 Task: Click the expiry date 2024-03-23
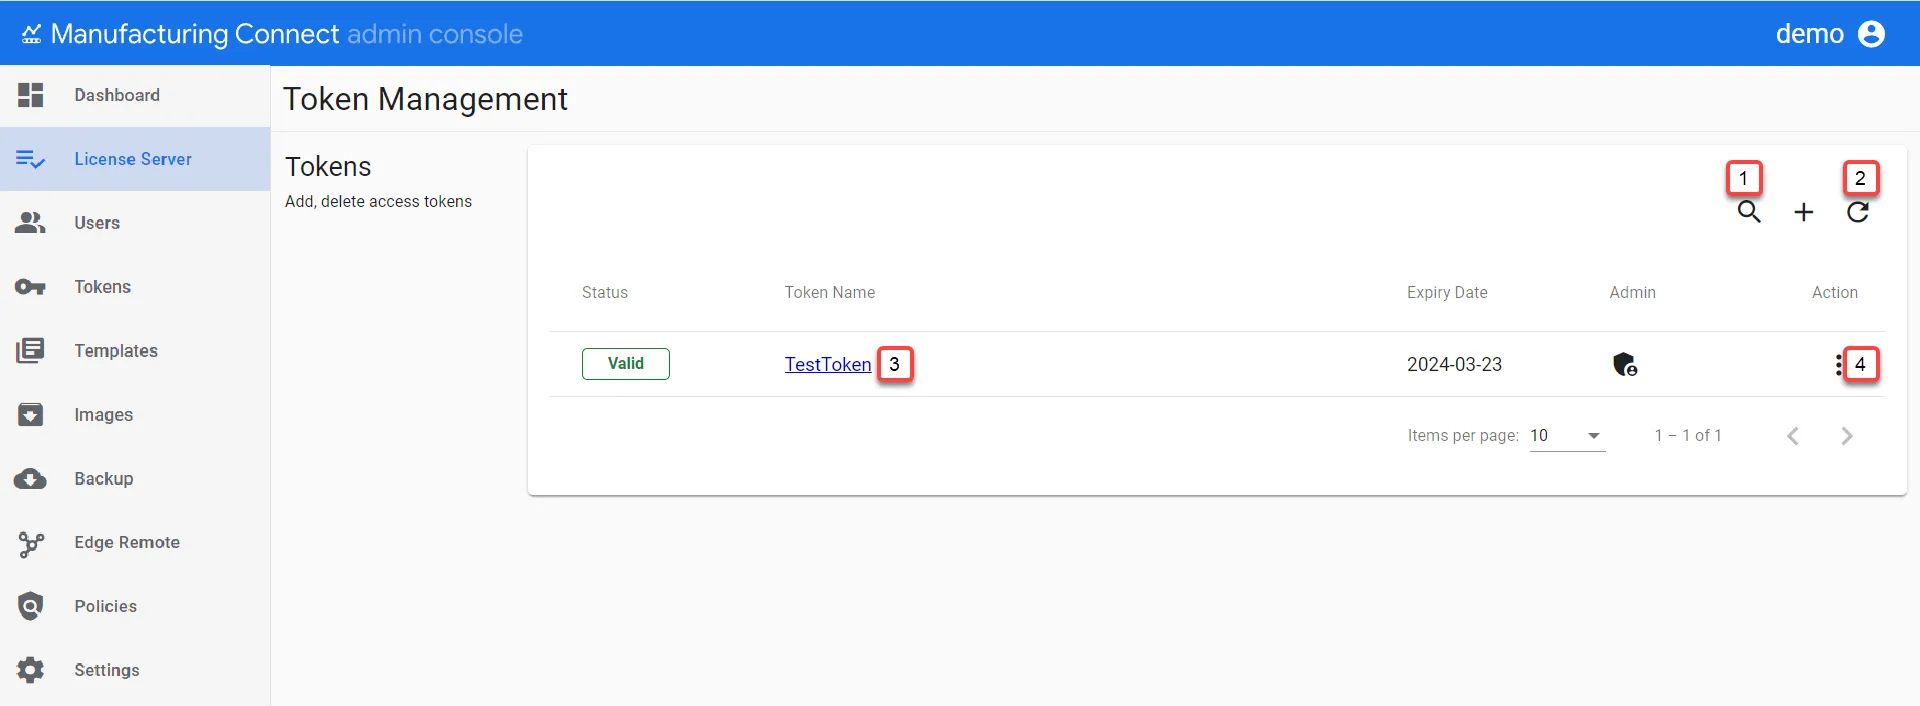pos(1455,365)
